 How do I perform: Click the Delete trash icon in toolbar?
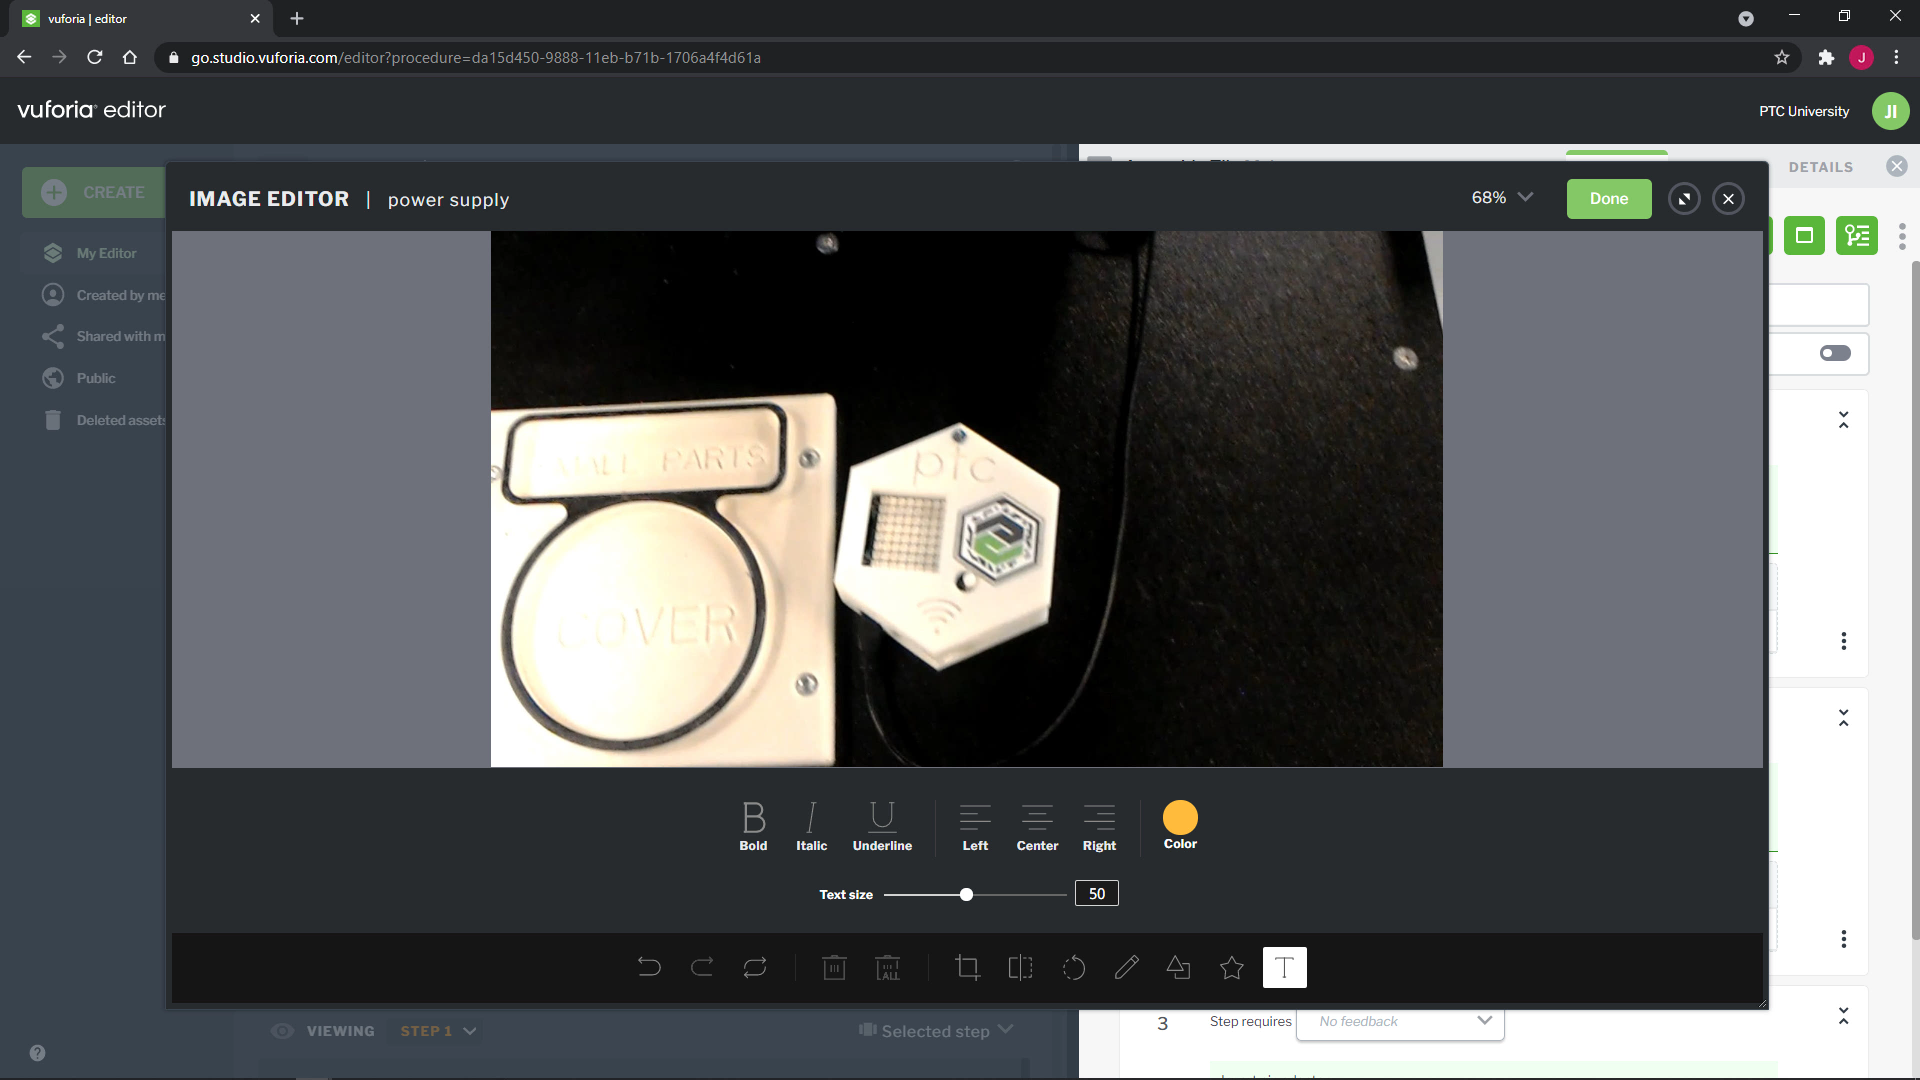pos(834,967)
